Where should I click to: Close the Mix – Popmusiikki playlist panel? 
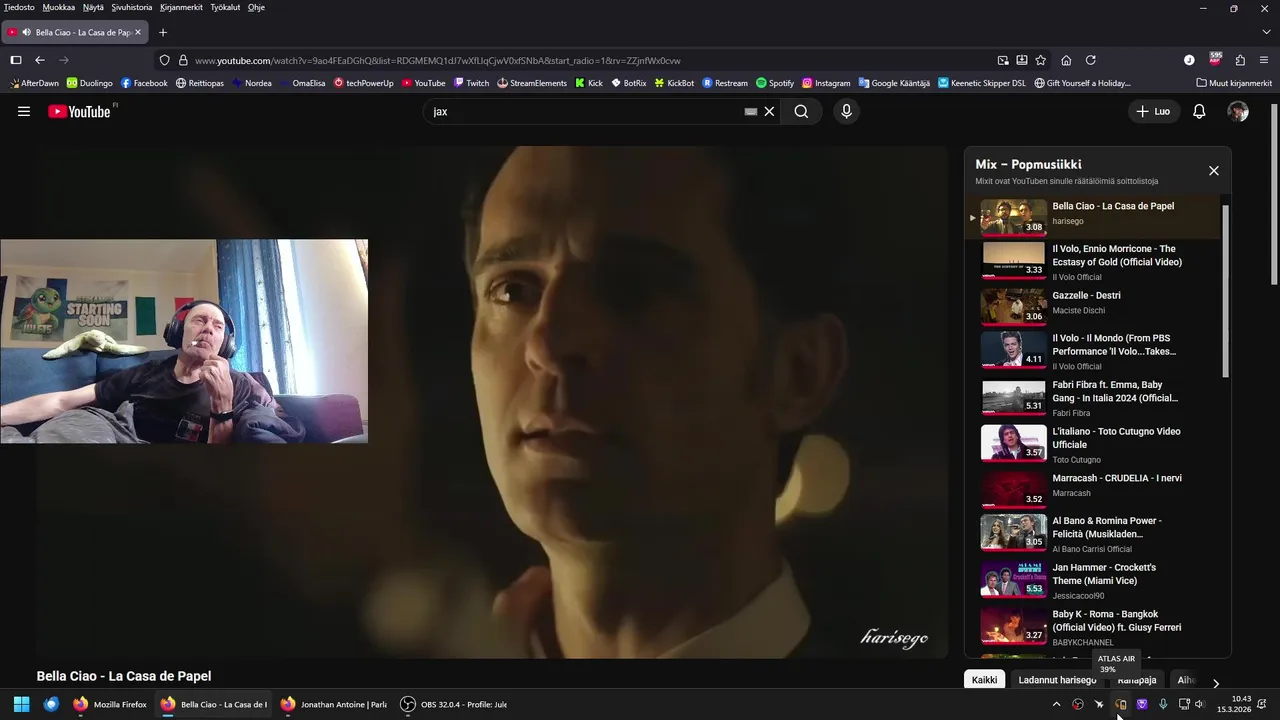1214,171
